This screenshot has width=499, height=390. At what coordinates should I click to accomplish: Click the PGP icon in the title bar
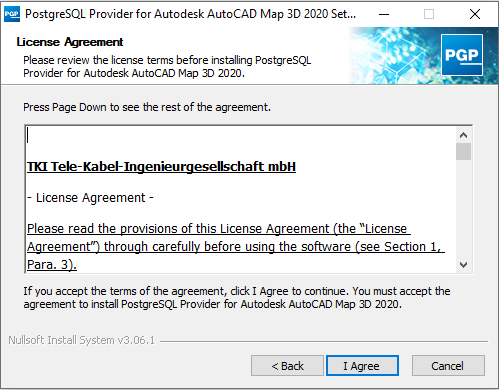[x=12, y=14]
